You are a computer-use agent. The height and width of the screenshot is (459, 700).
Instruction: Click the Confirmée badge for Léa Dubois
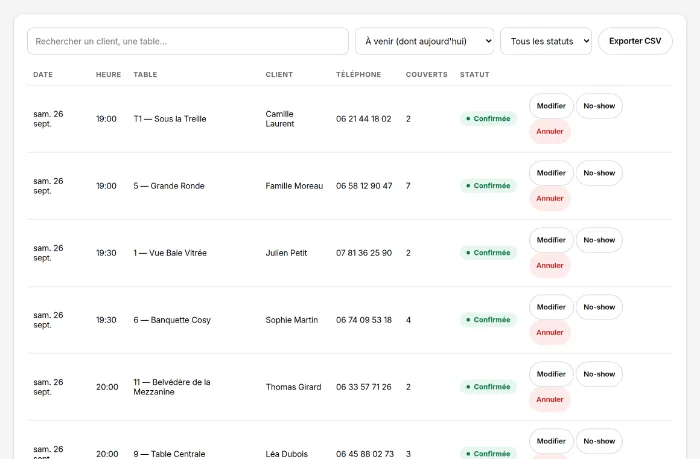488,453
